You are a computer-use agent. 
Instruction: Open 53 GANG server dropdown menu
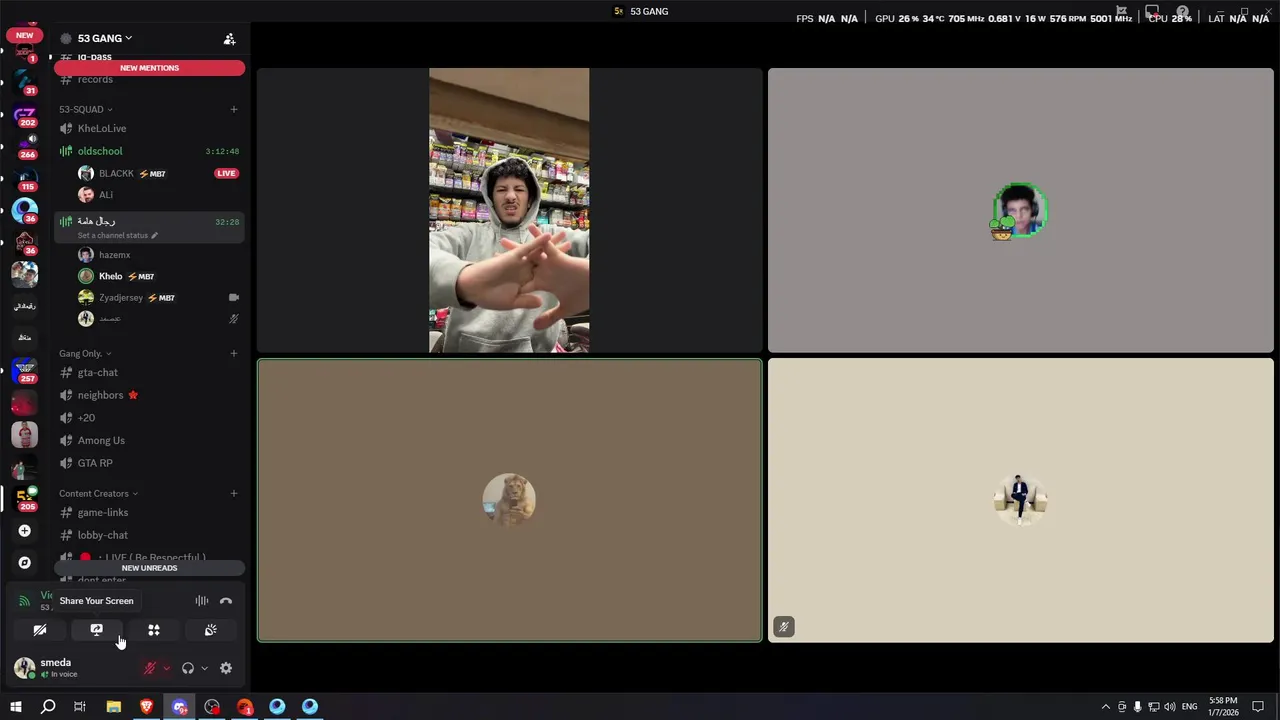tap(105, 38)
